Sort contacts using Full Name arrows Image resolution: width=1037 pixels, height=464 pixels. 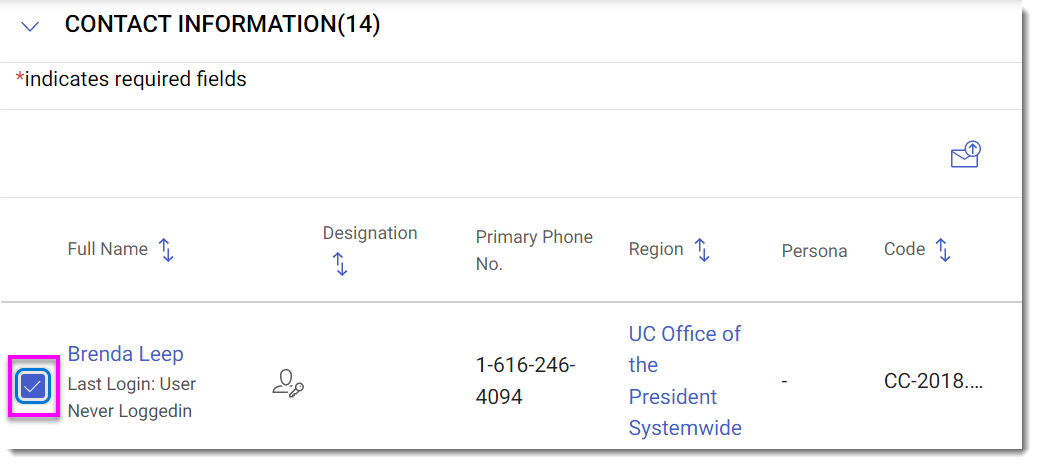coord(167,250)
